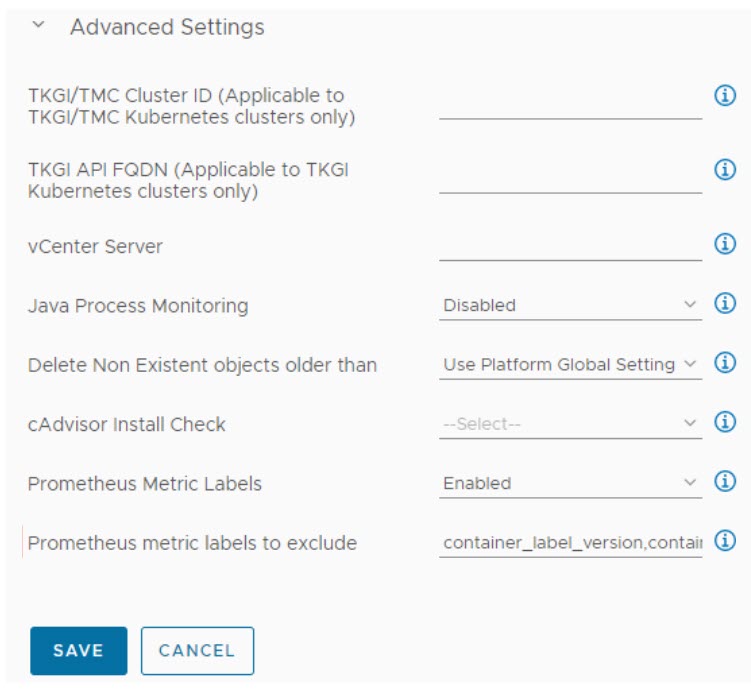Click info icon for TKGI/TMC Cluster ID
751x697 pixels.
(725, 95)
